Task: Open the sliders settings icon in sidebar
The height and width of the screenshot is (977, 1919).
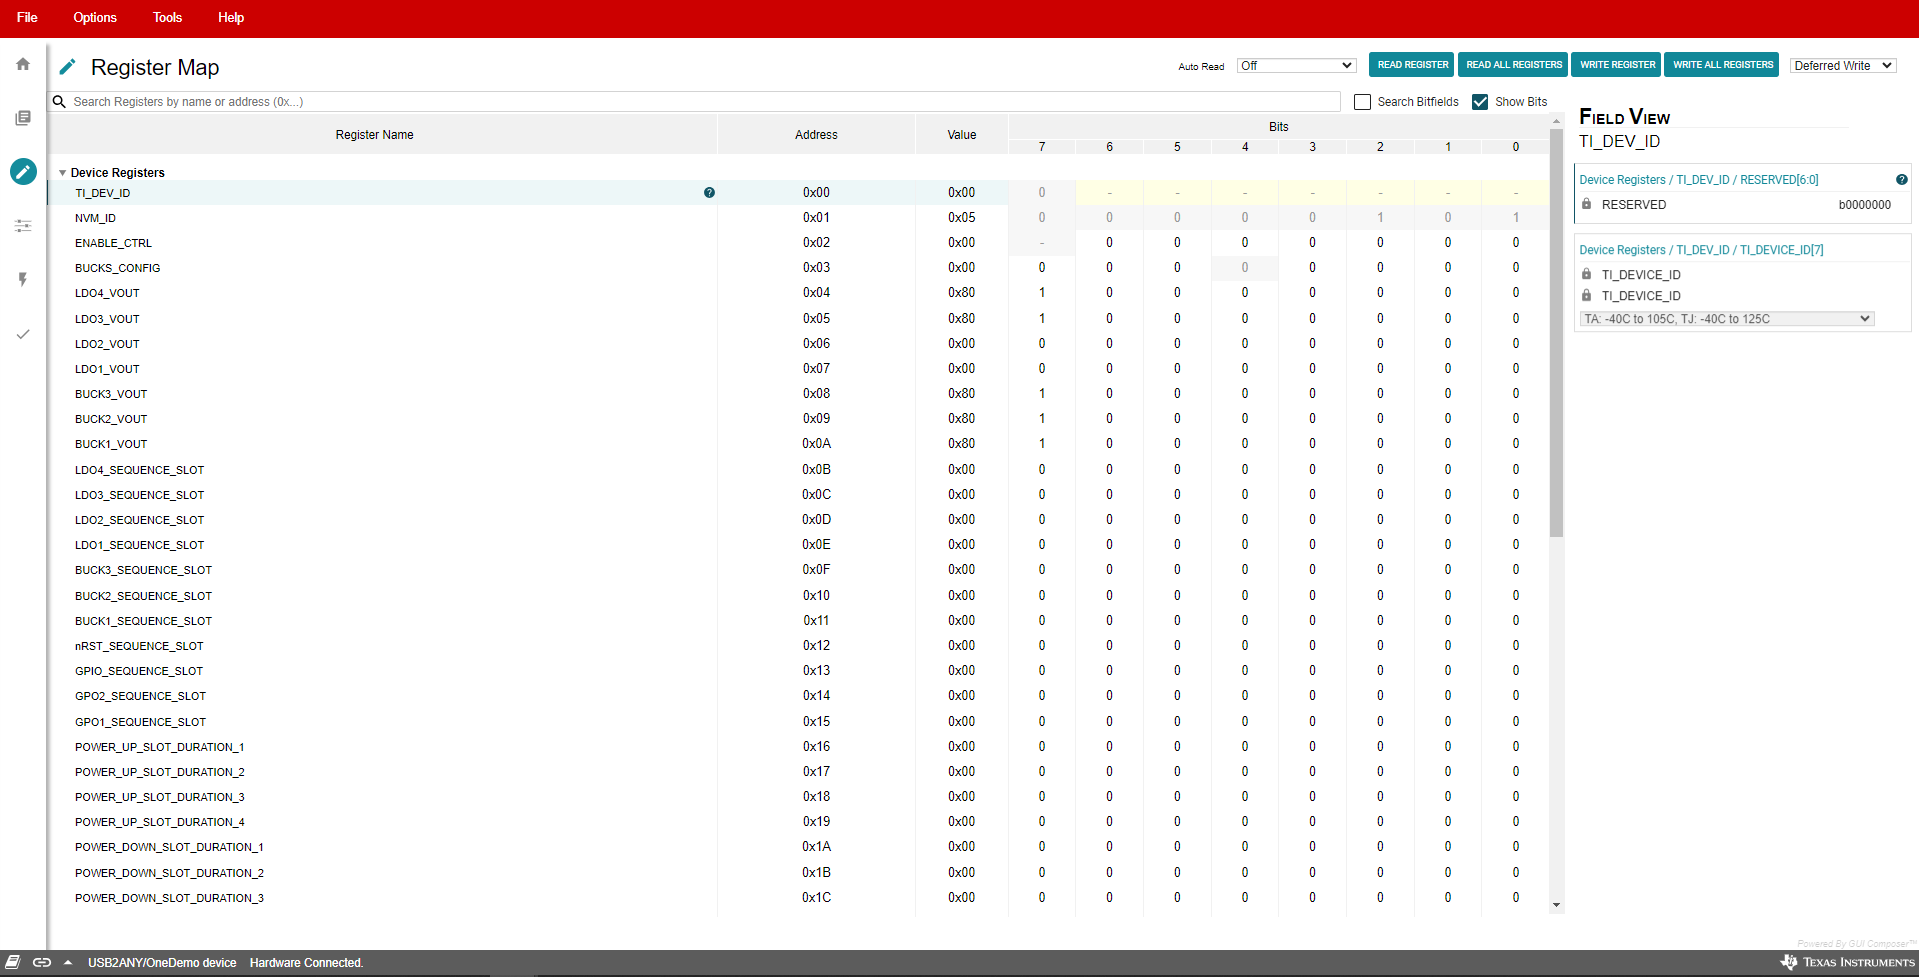Action: [23, 226]
